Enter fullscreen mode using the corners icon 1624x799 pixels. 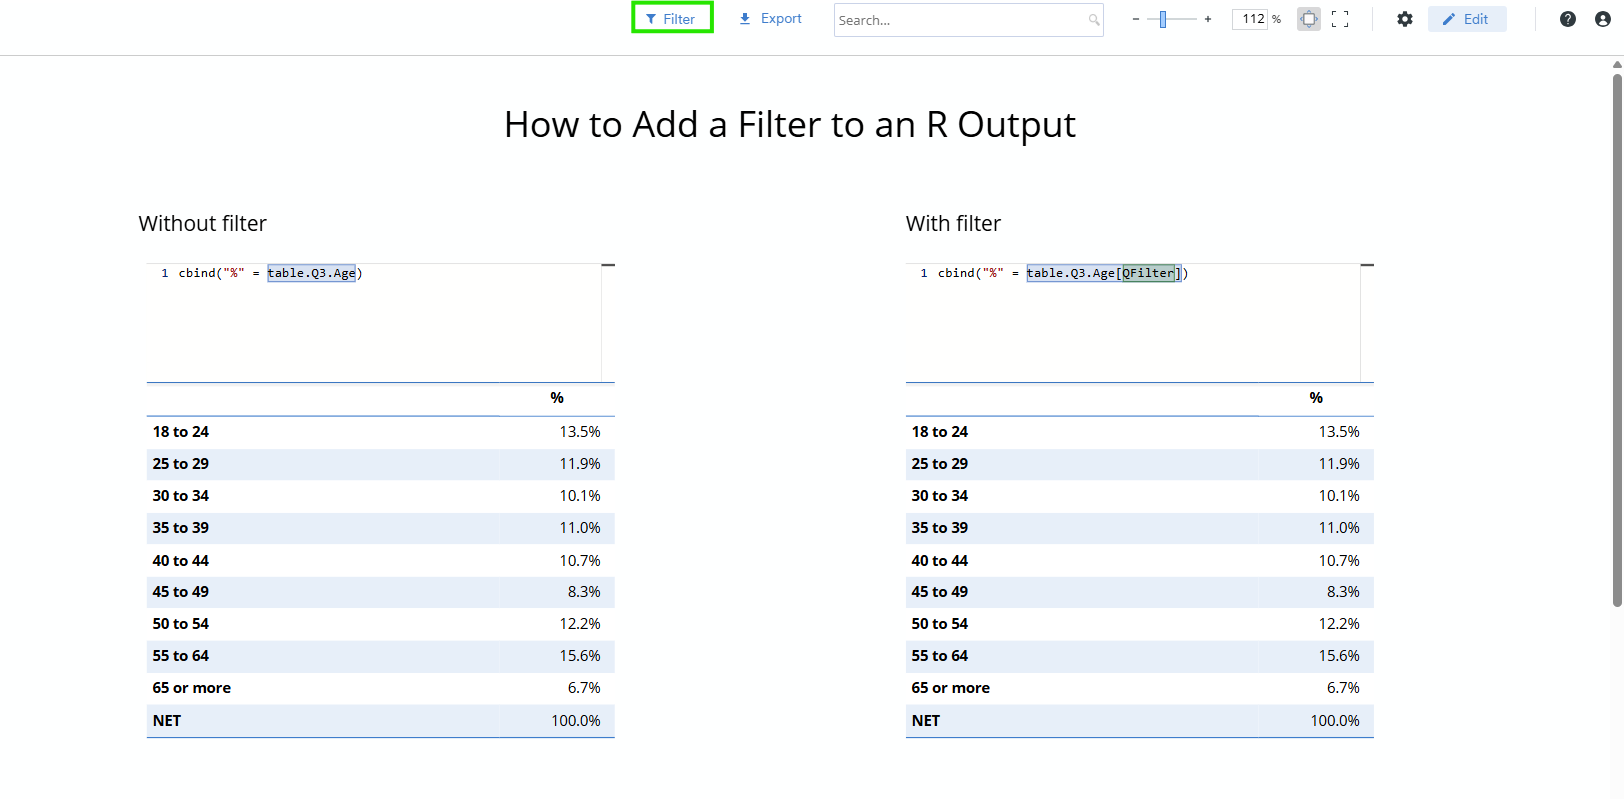click(x=1340, y=19)
